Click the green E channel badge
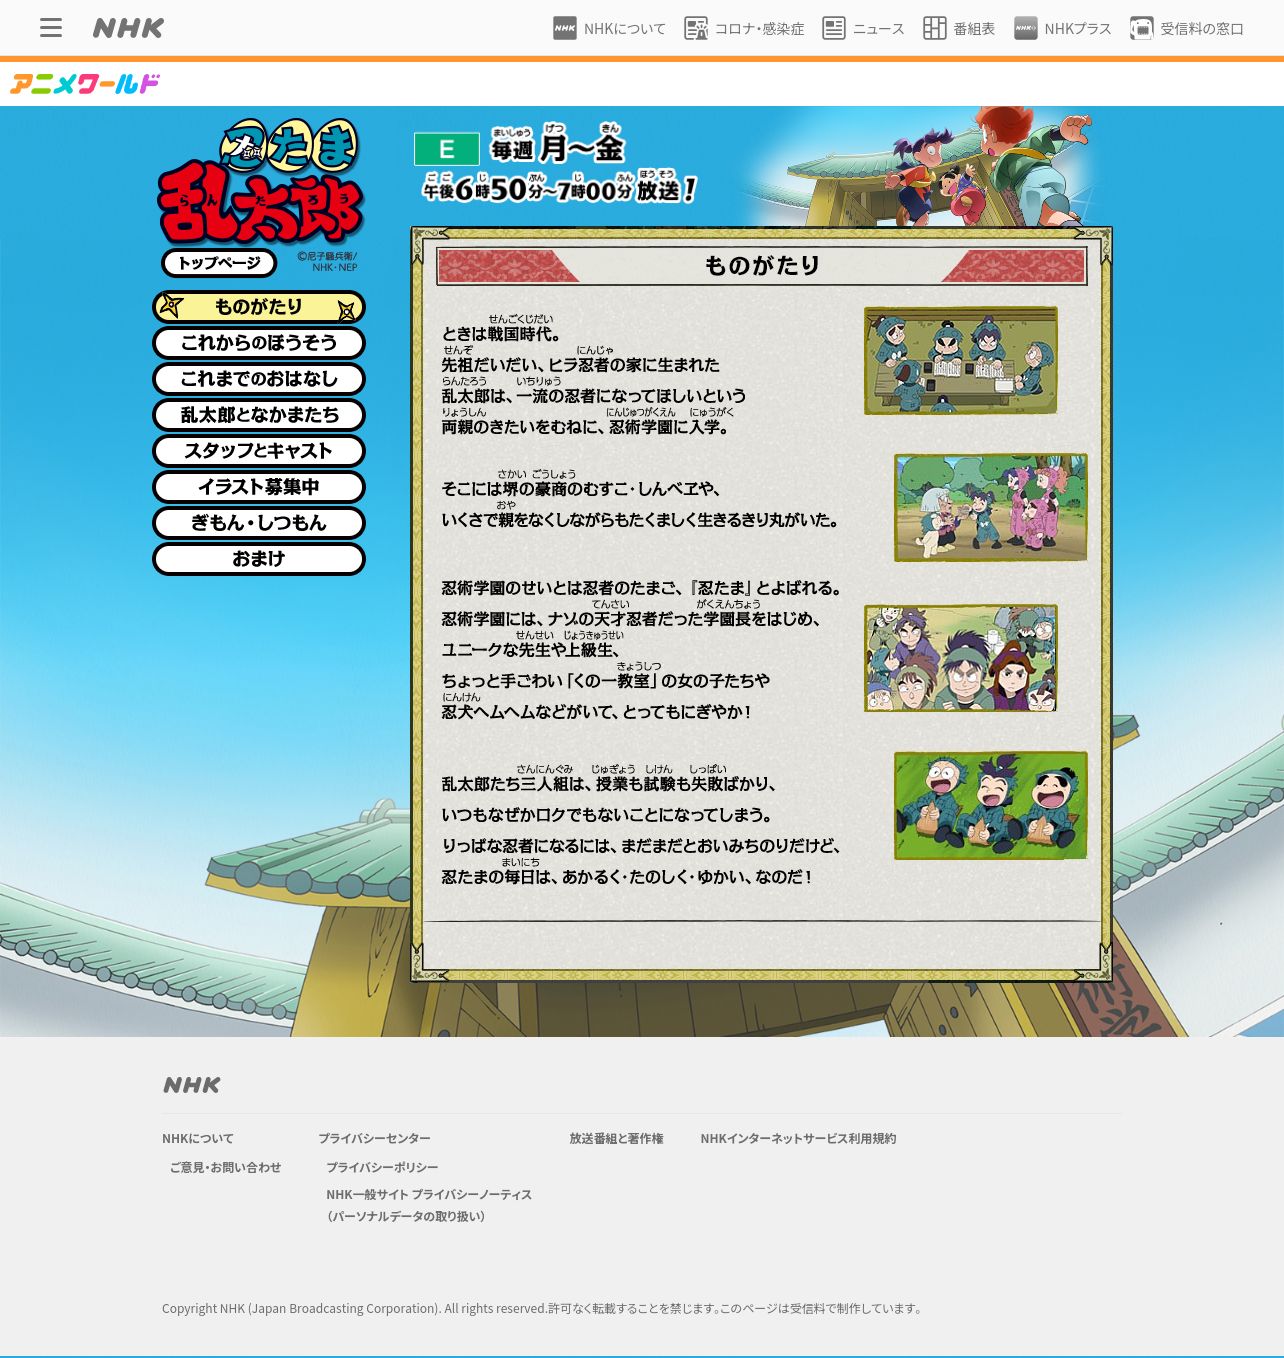Screen dimensions: 1284x1358 point(447,149)
